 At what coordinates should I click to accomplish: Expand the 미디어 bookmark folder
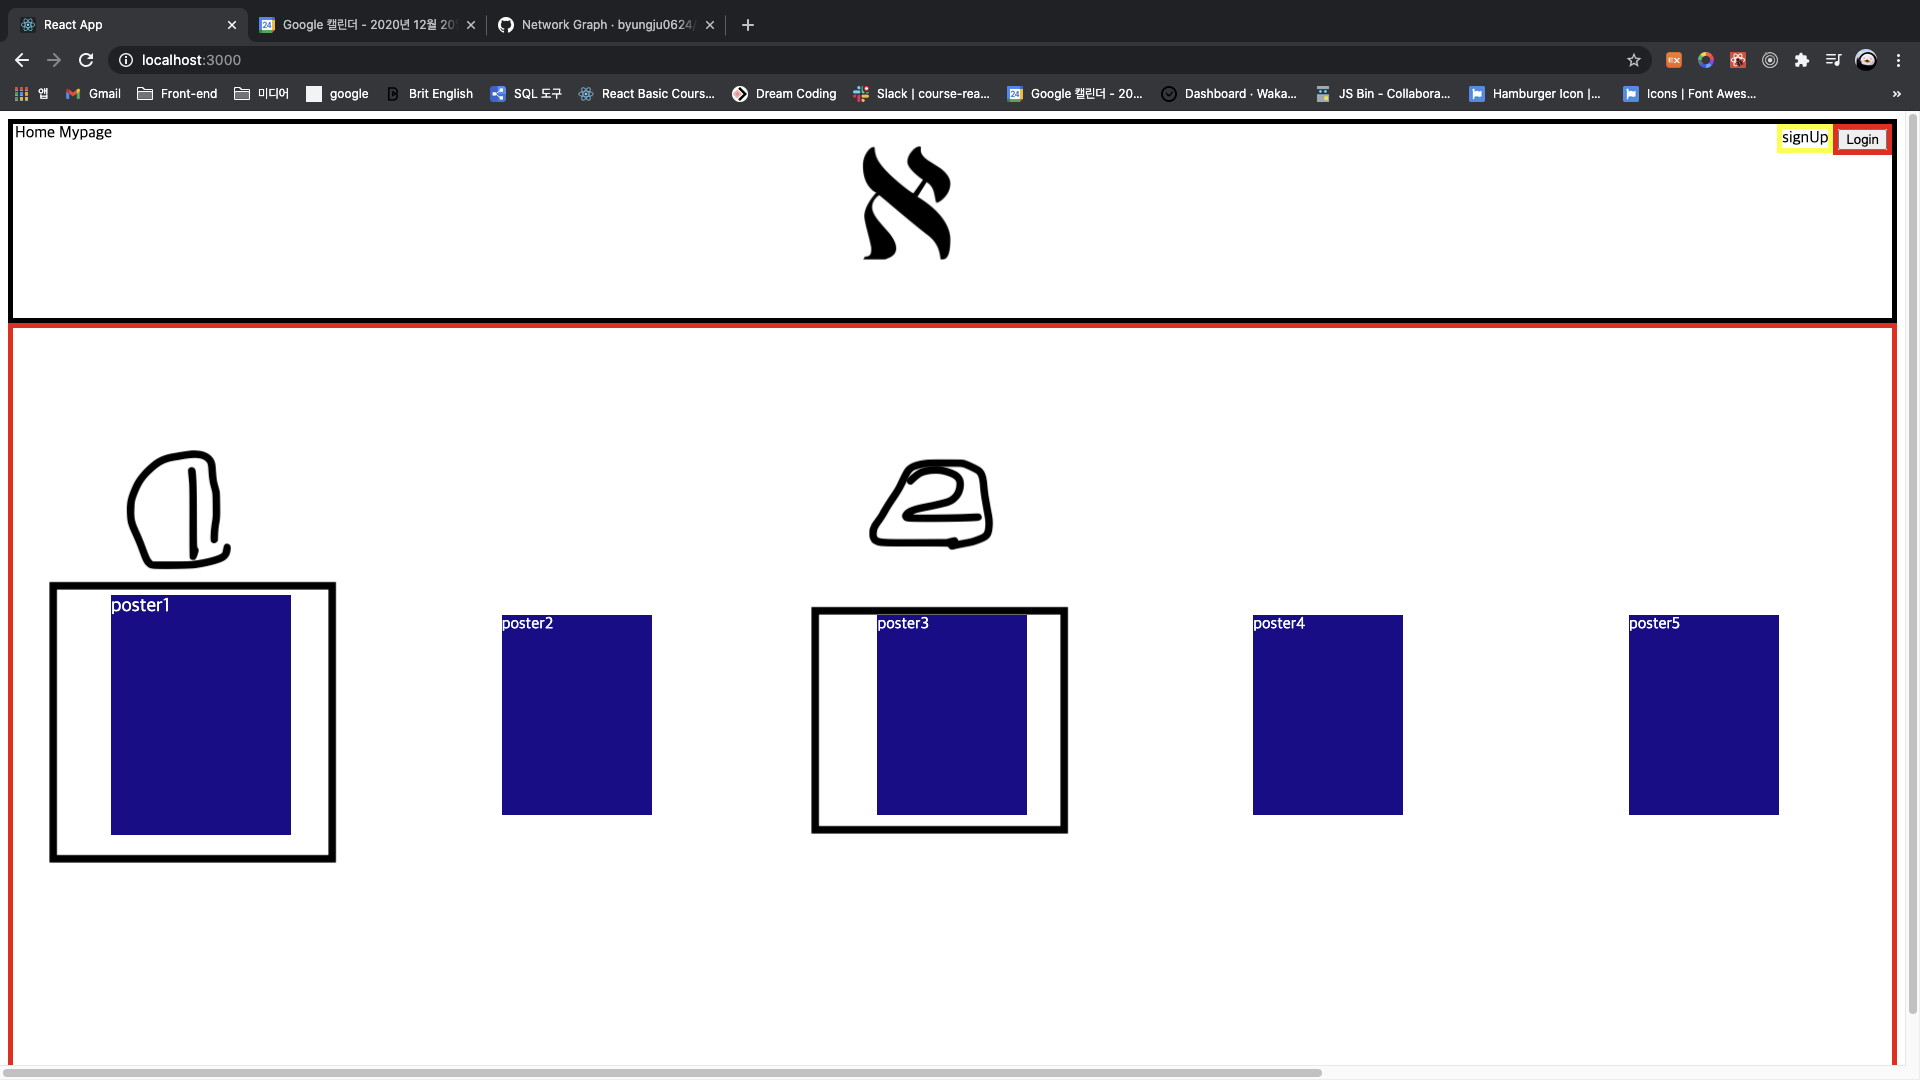[261, 94]
